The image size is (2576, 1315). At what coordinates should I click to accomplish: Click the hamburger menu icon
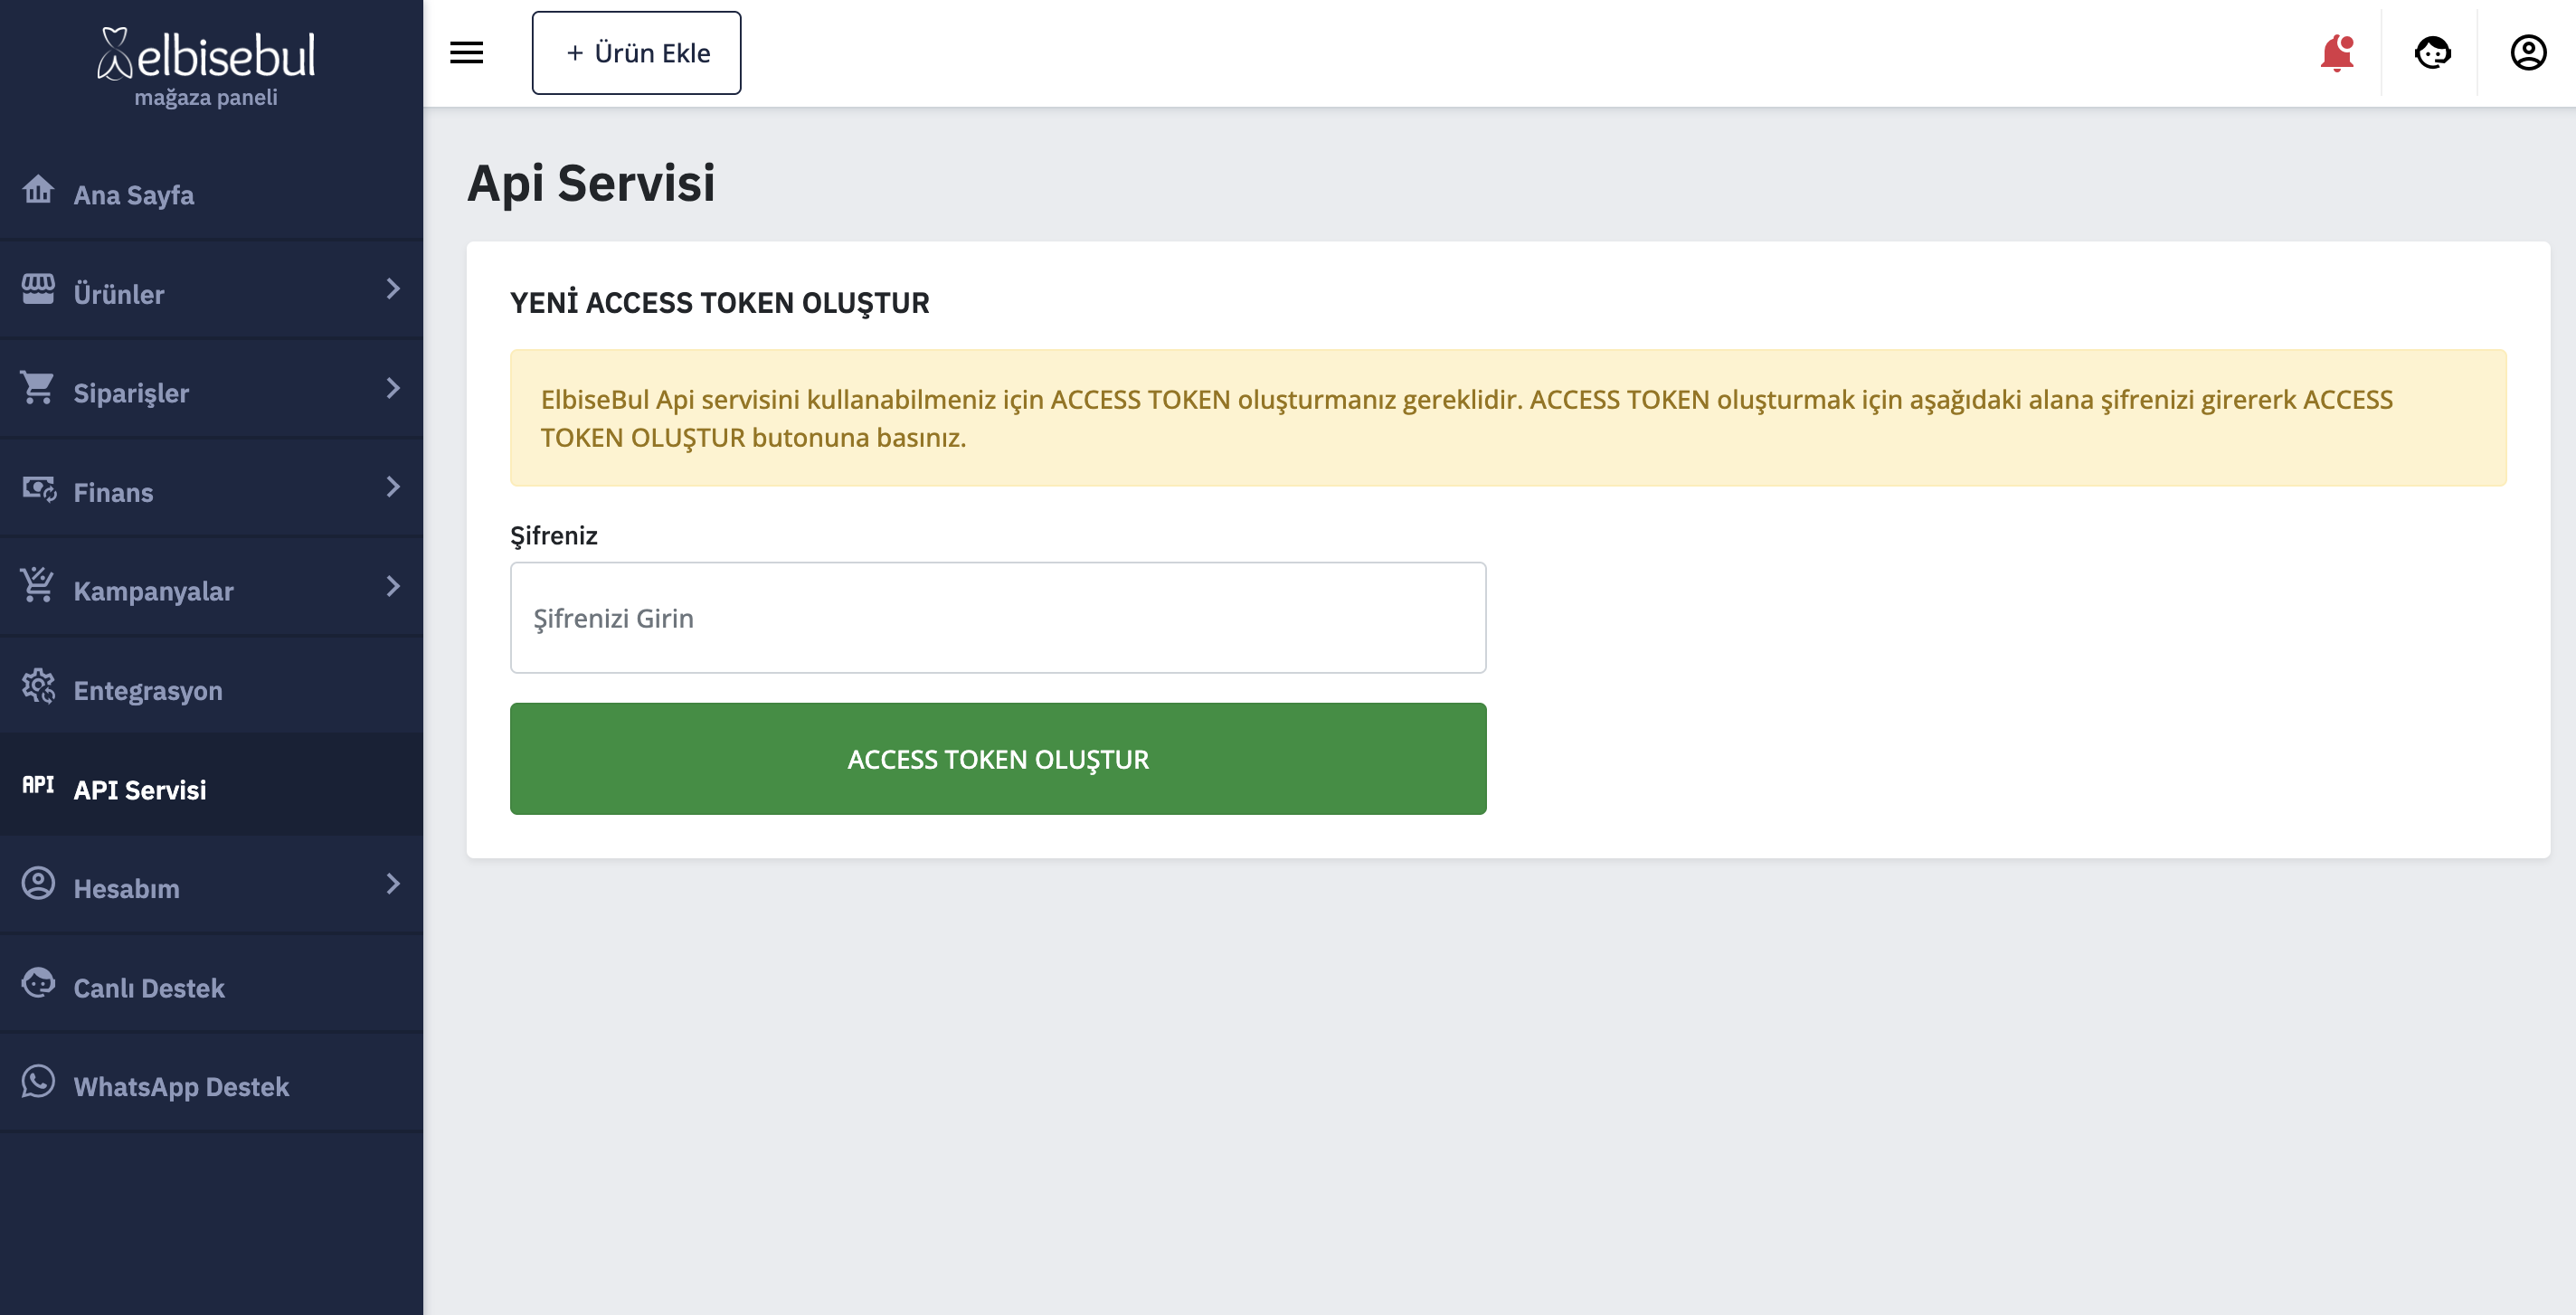tap(466, 53)
